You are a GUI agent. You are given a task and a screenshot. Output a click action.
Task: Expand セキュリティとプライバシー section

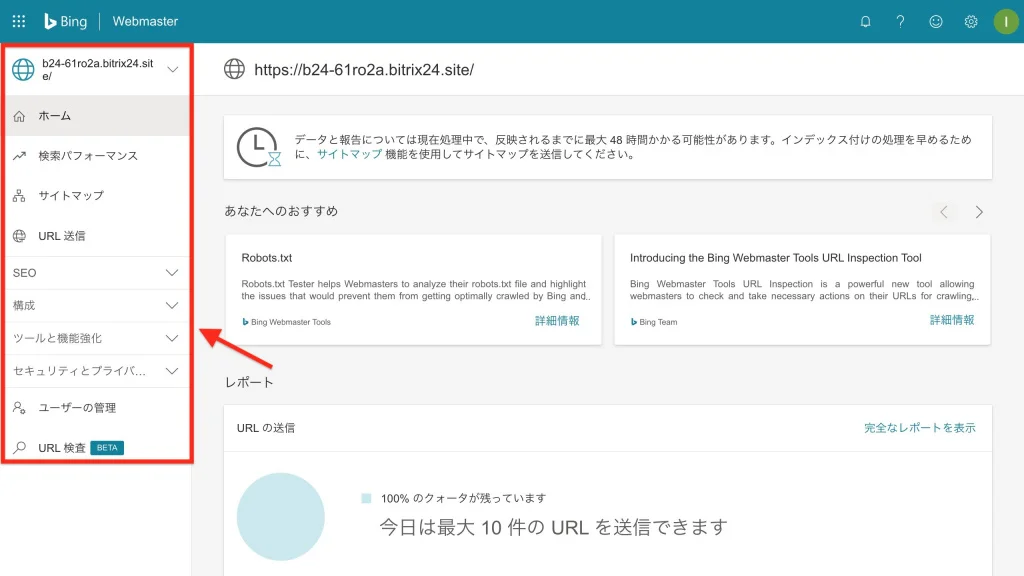click(97, 371)
